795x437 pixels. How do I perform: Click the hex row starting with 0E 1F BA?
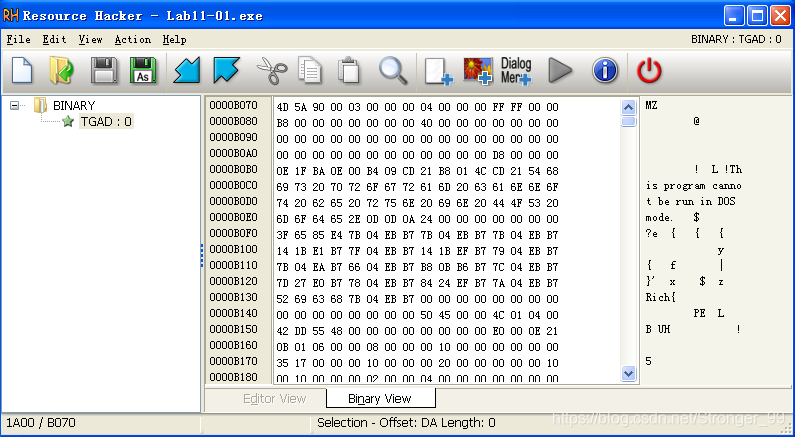[x=417, y=171]
